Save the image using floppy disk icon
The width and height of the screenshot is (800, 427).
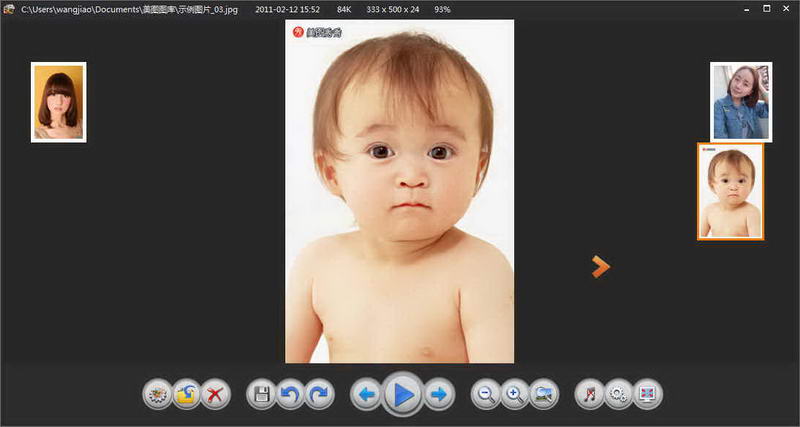261,394
